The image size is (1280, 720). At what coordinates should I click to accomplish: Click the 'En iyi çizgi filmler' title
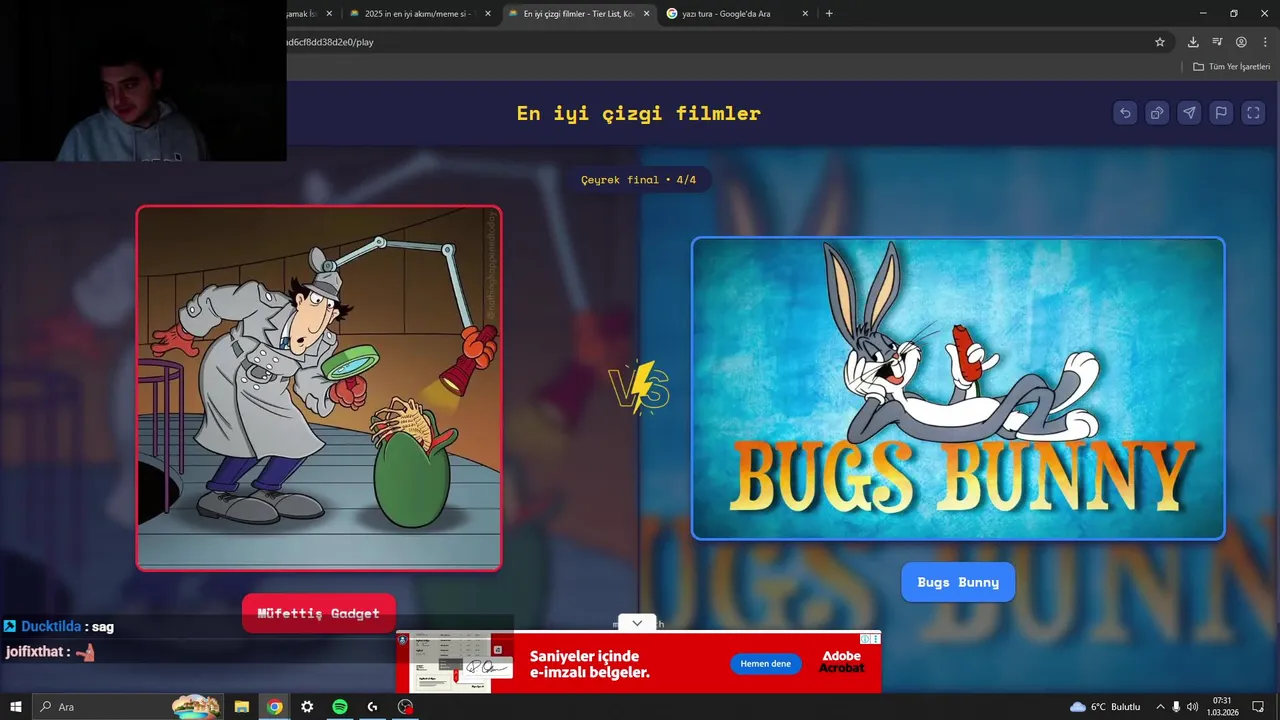pos(639,113)
